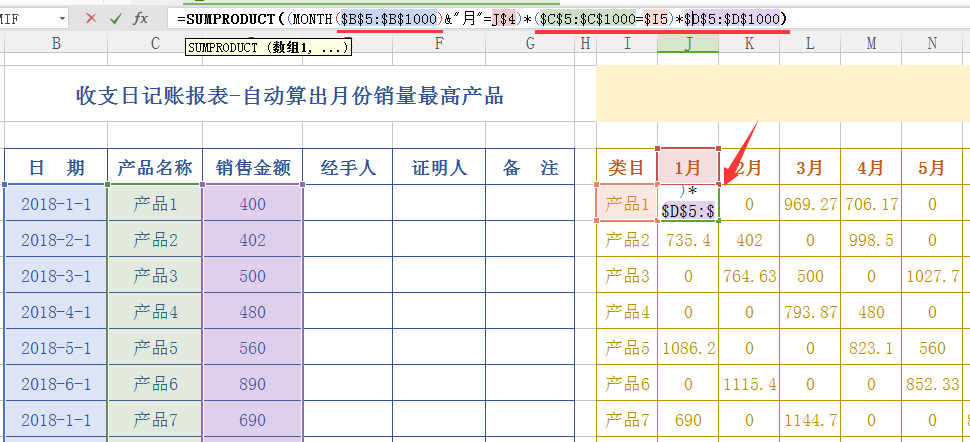Select column L header
Screen dimensions: 970x442
[x=810, y=43]
